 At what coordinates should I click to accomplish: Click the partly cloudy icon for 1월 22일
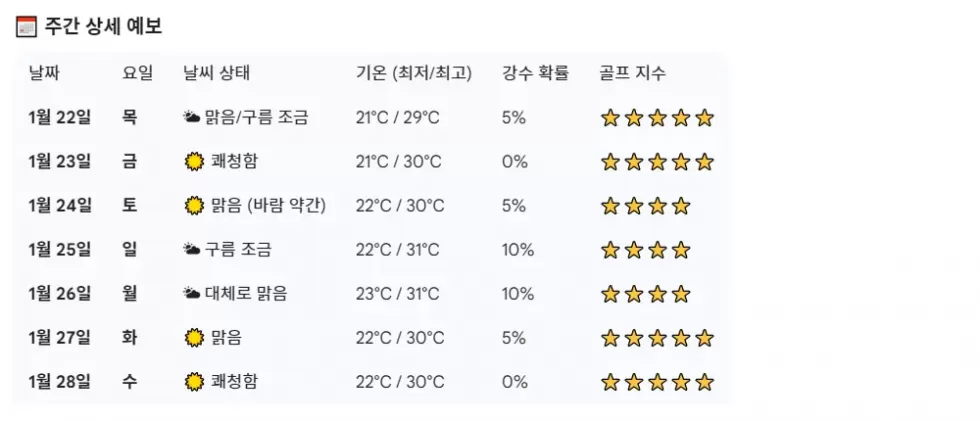(x=192, y=118)
